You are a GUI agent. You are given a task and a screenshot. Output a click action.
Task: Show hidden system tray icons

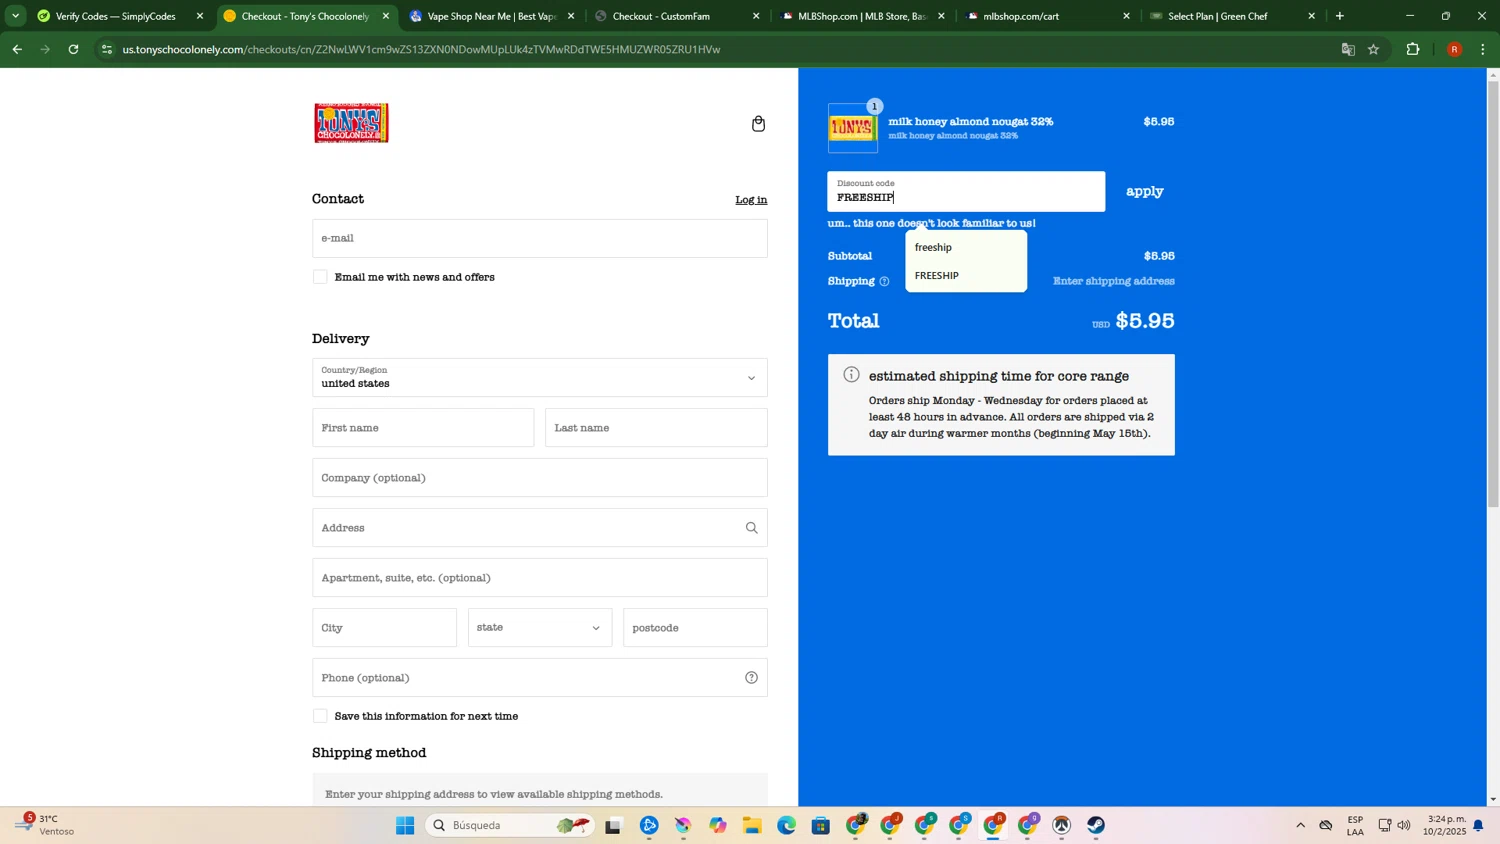(x=1300, y=825)
